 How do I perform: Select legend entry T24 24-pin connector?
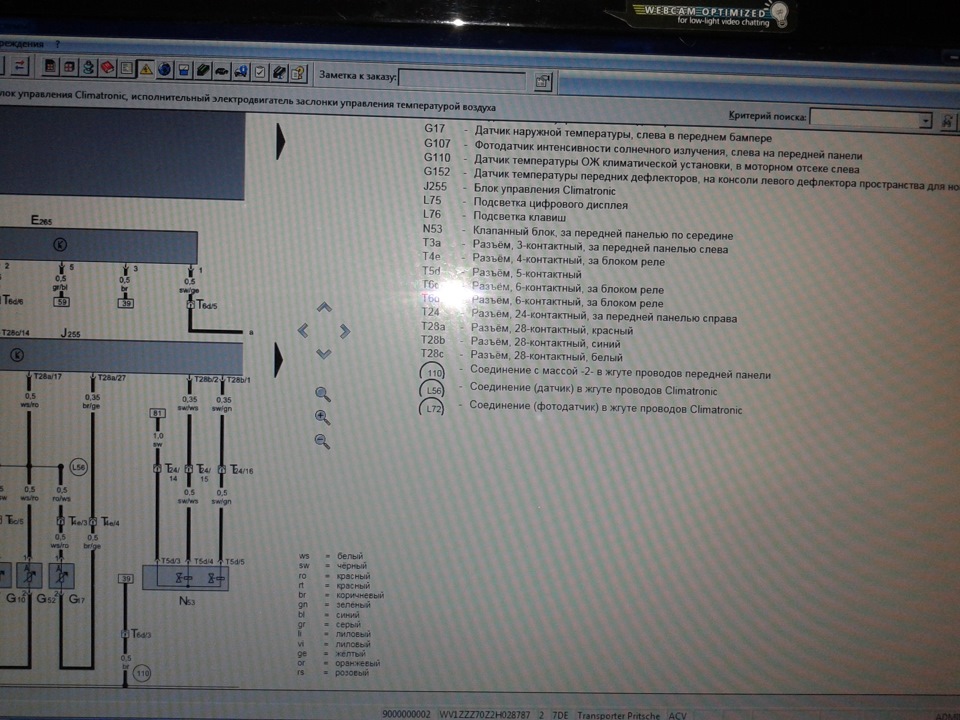[579, 315]
